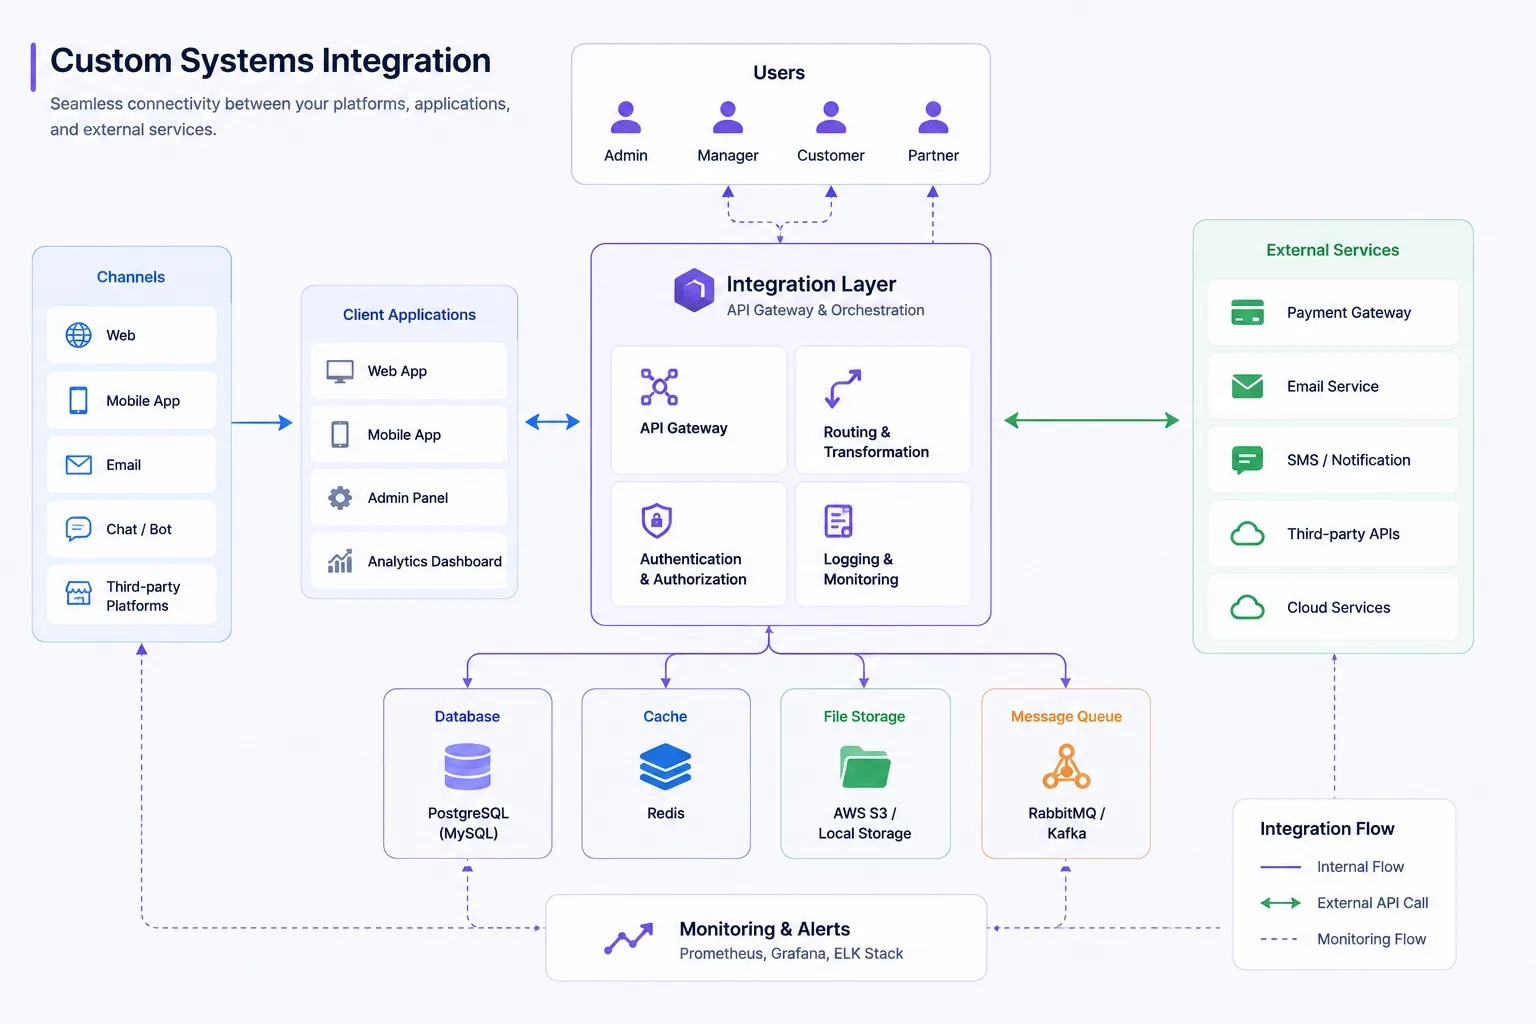Click the Prometheus, Grafana, ELK Stack text
The image size is (1536, 1024).
pos(791,954)
